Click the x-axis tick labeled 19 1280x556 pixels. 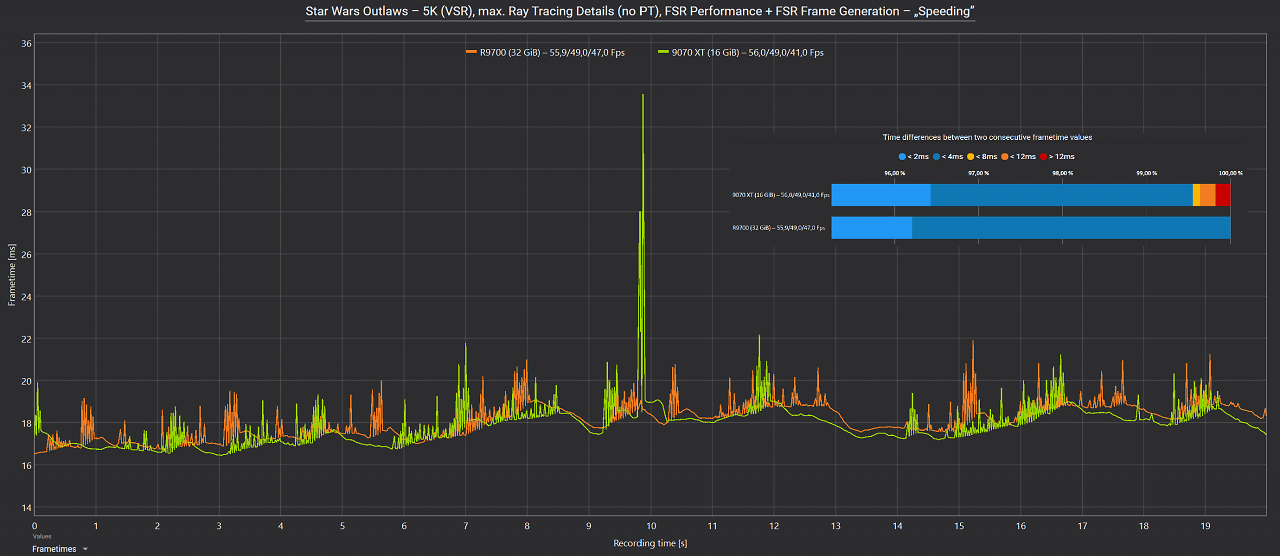click(1206, 525)
